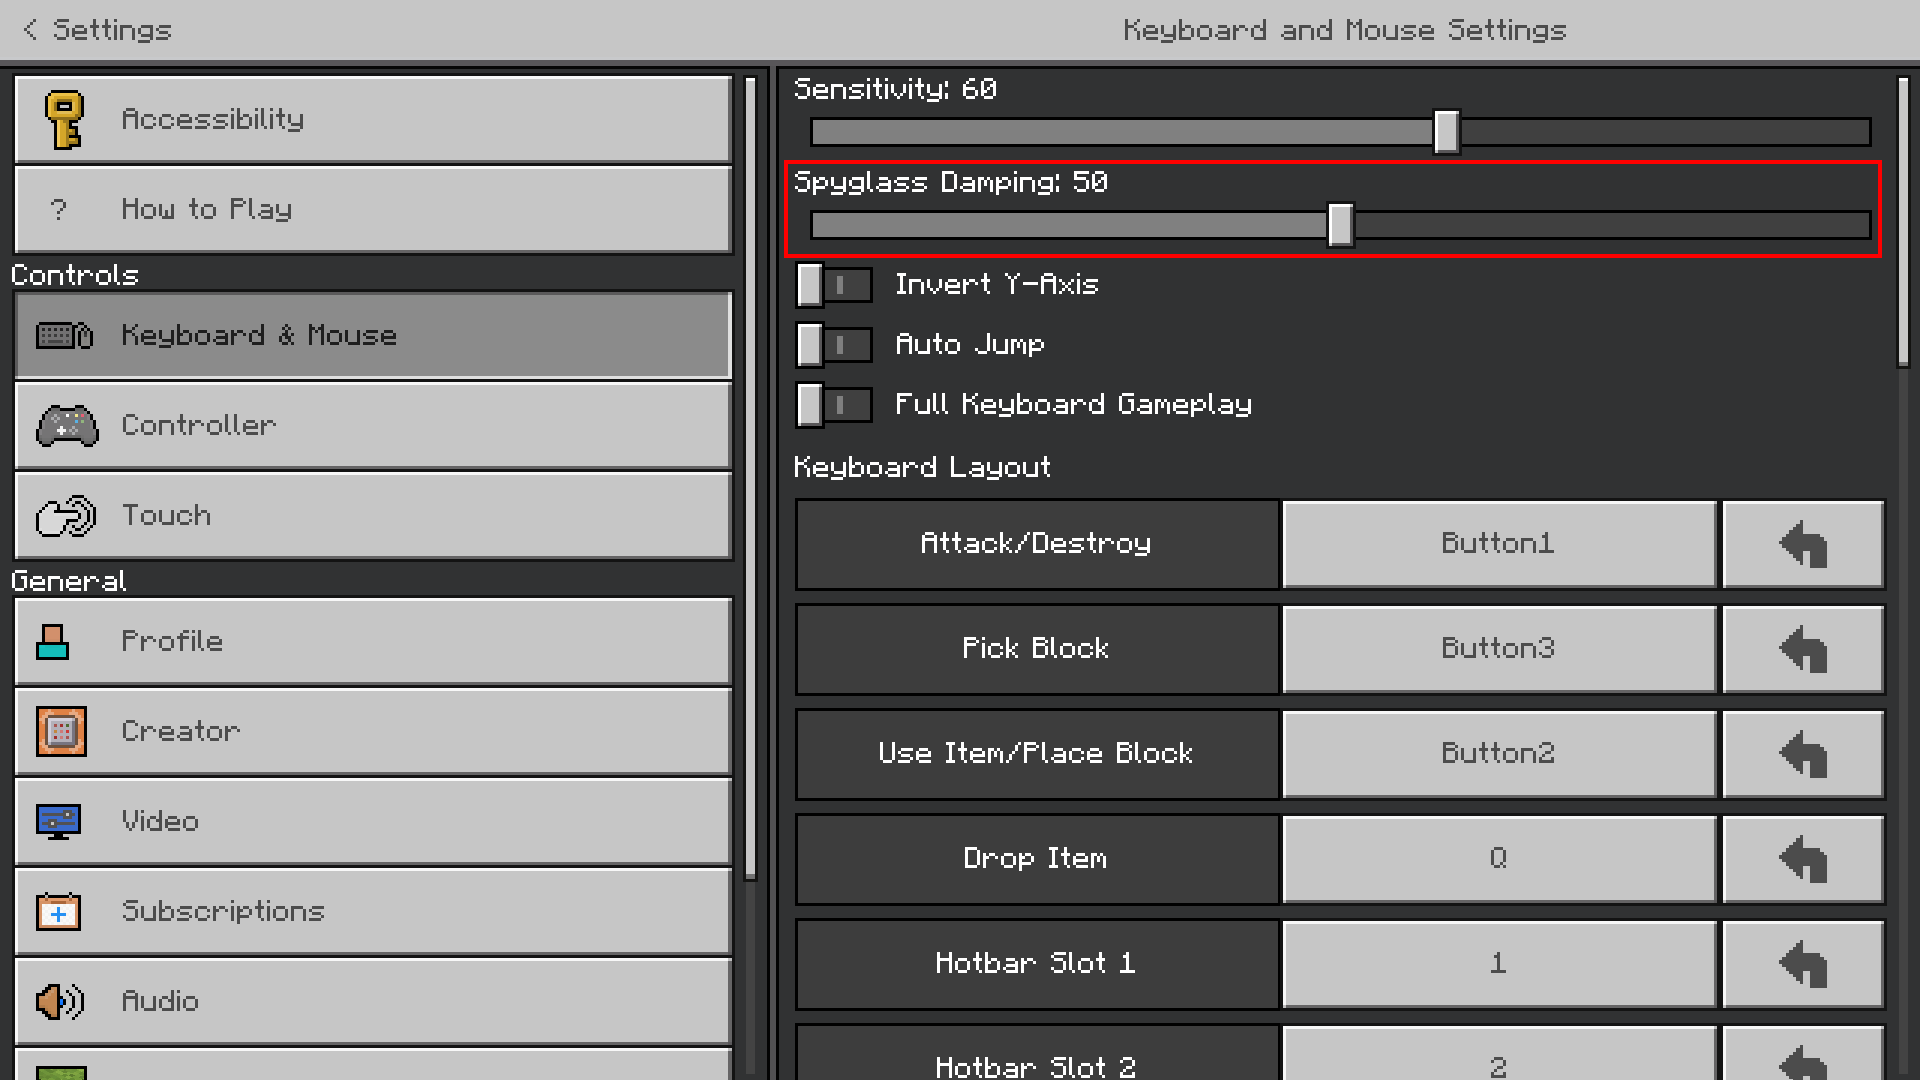Go back using Settings chevron
This screenshot has height=1080, width=1920.
click(x=30, y=30)
